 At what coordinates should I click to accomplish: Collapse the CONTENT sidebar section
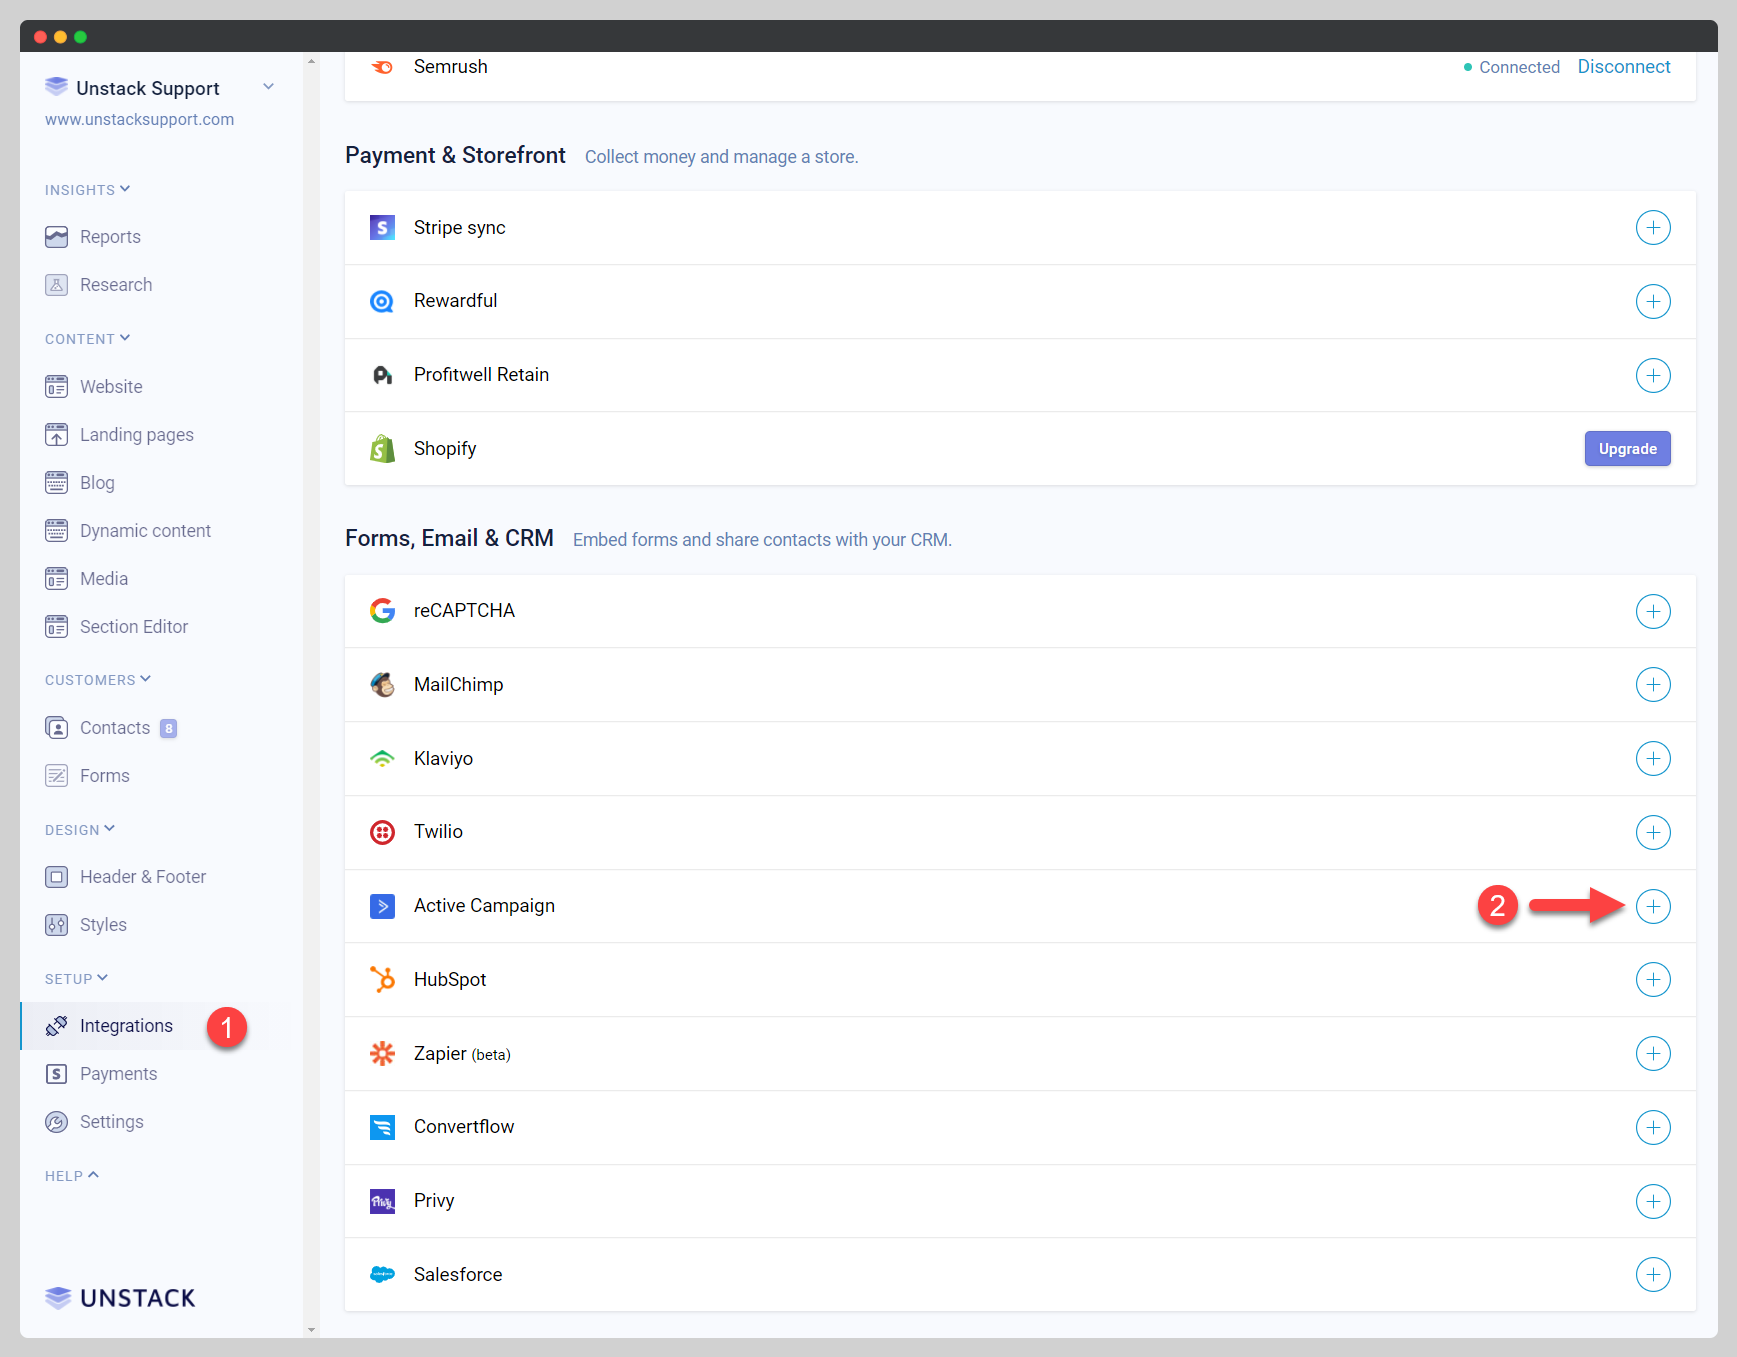(x=87, y=339)
